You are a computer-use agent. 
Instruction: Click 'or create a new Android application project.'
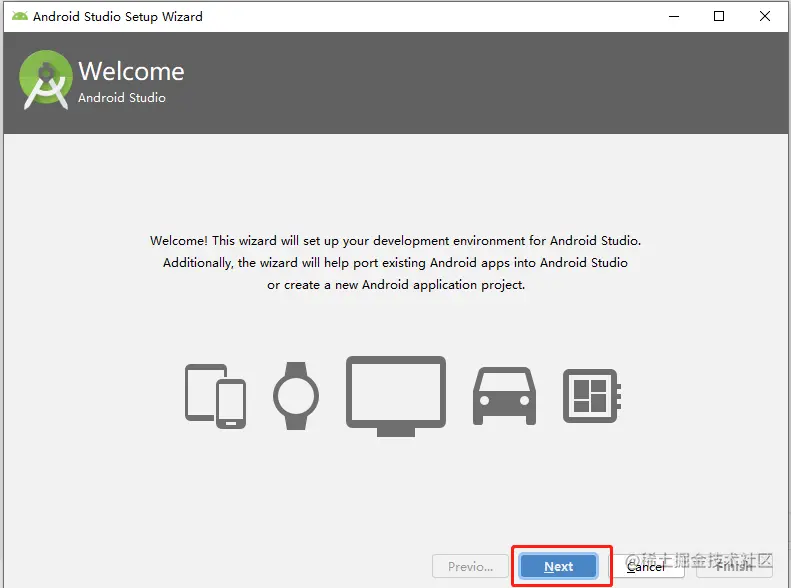[396, 285]
